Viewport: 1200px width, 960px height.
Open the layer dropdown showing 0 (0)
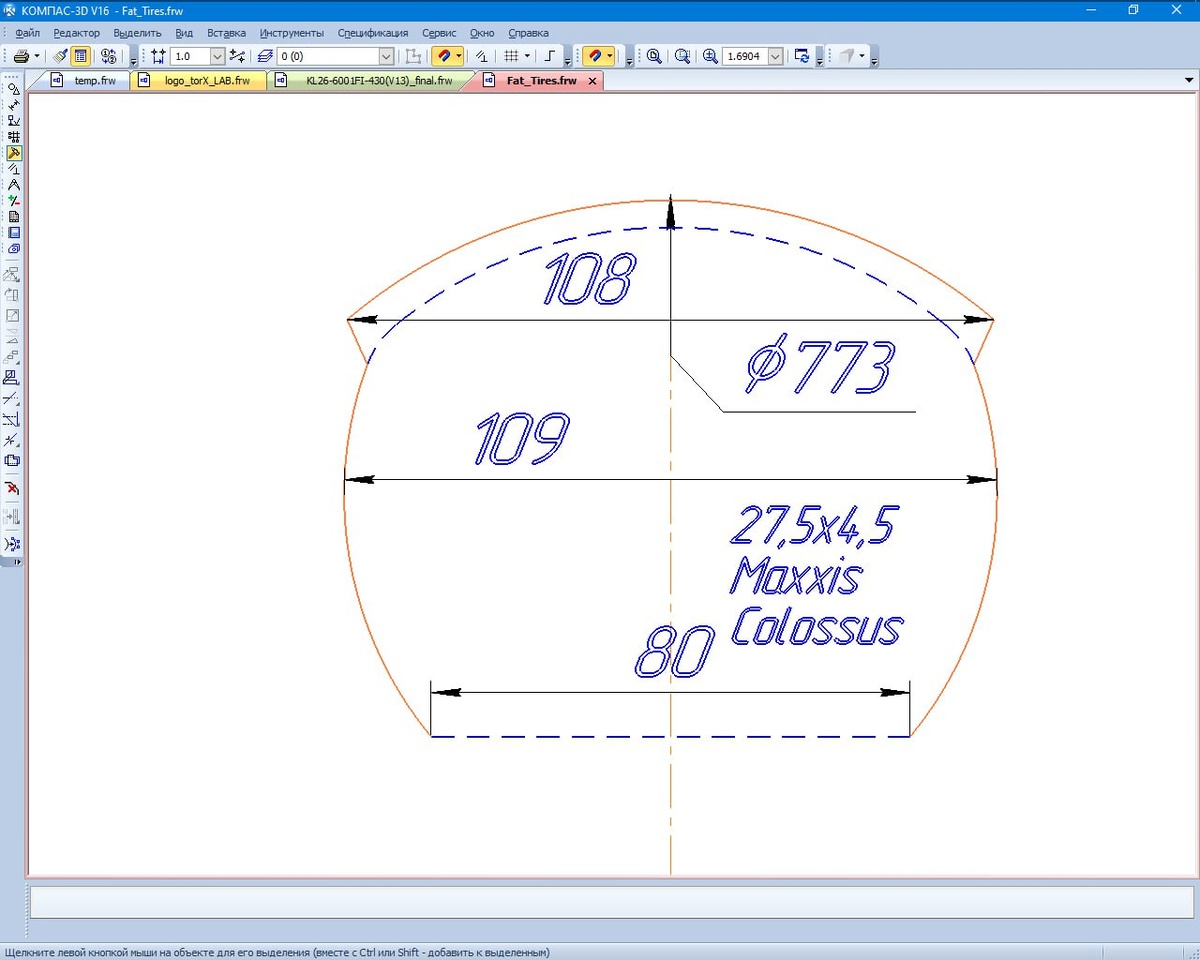pos(386,57)
